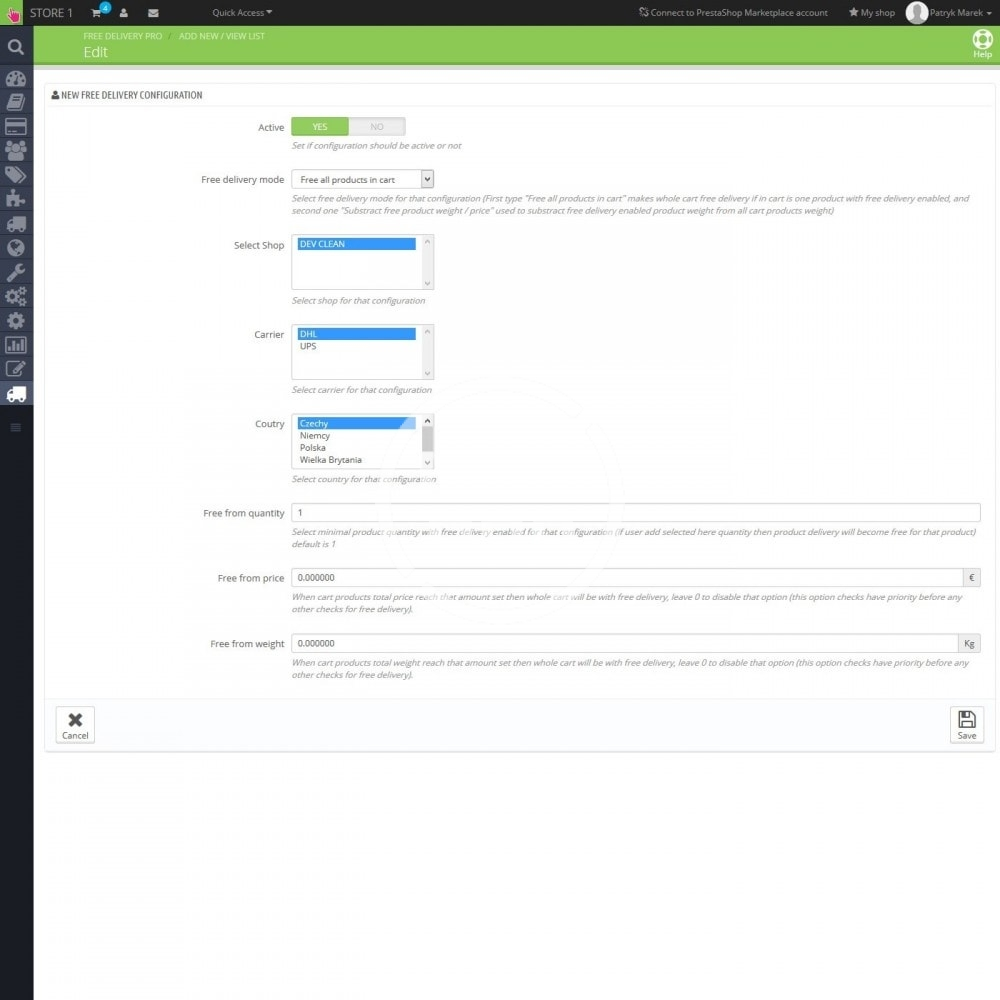
Task: Open Stats via the bar chart icon
Action: coord(15,345)
